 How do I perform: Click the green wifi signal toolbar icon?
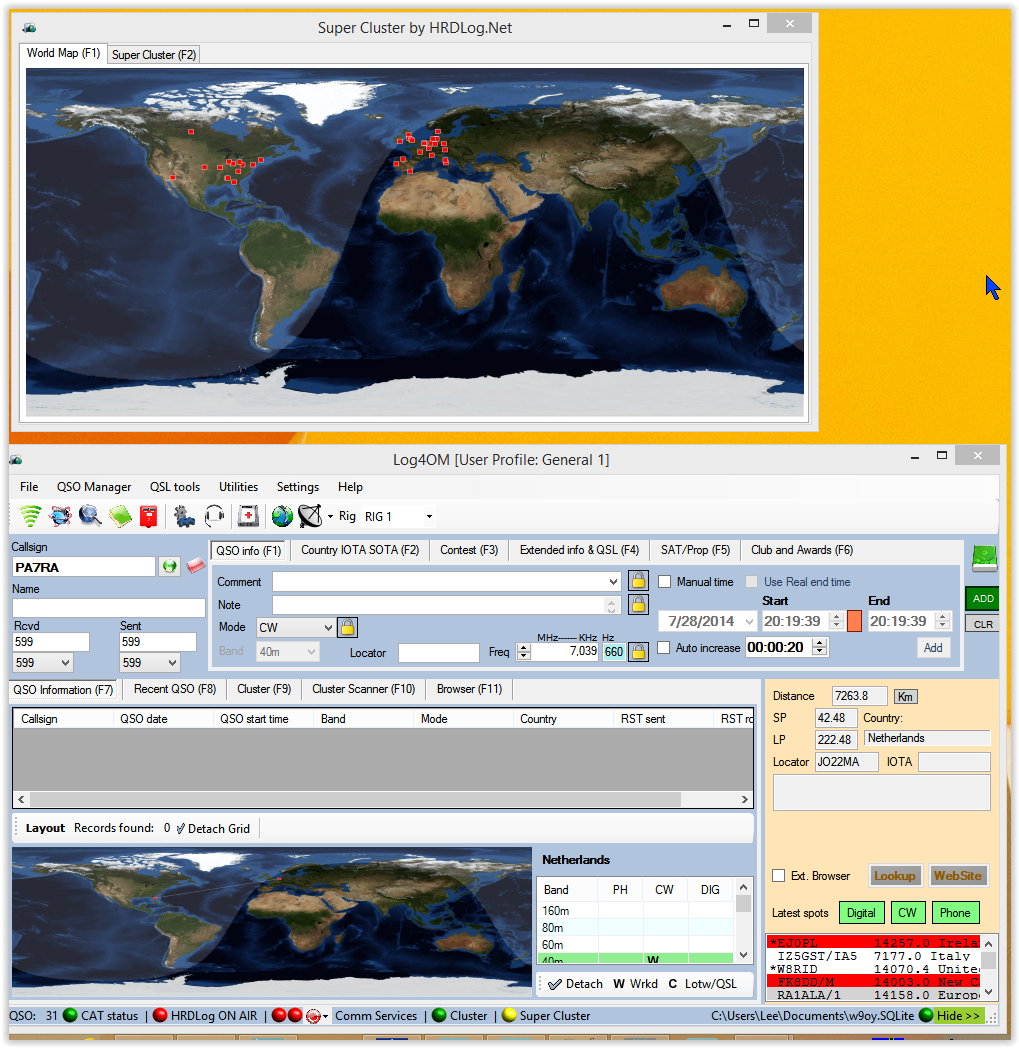[x=30, y=516]
